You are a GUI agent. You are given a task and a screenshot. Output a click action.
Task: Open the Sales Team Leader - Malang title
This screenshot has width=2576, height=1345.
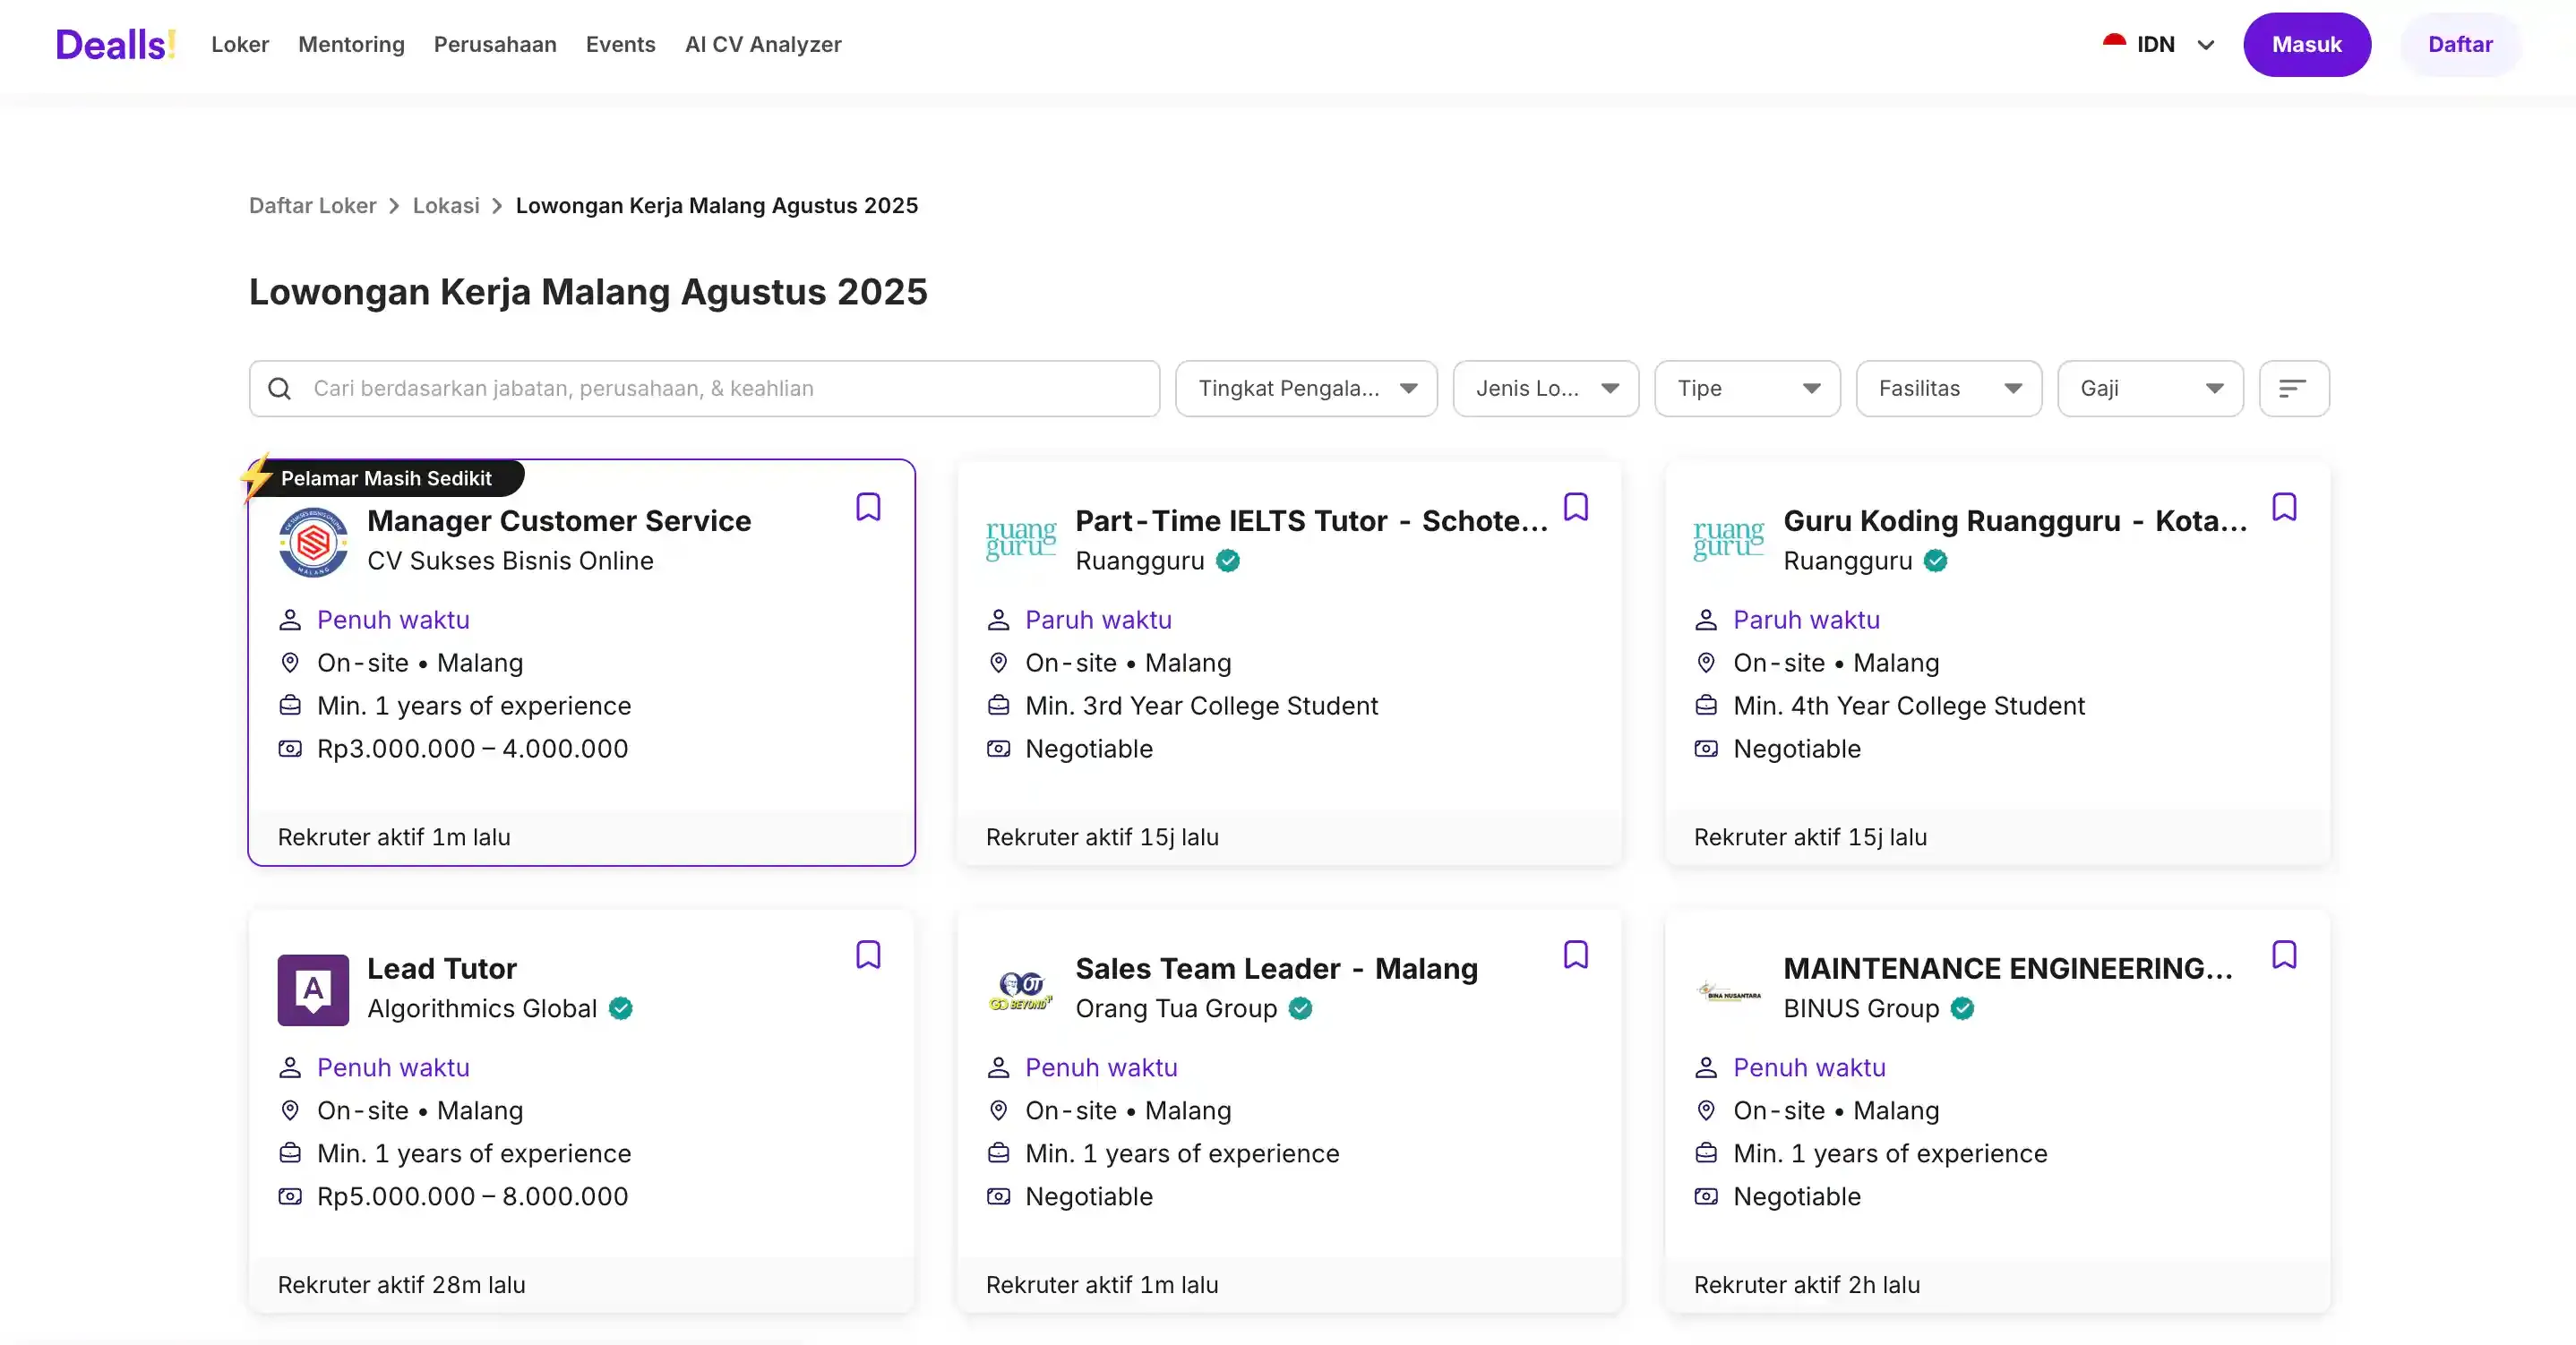coord(1276,968)
